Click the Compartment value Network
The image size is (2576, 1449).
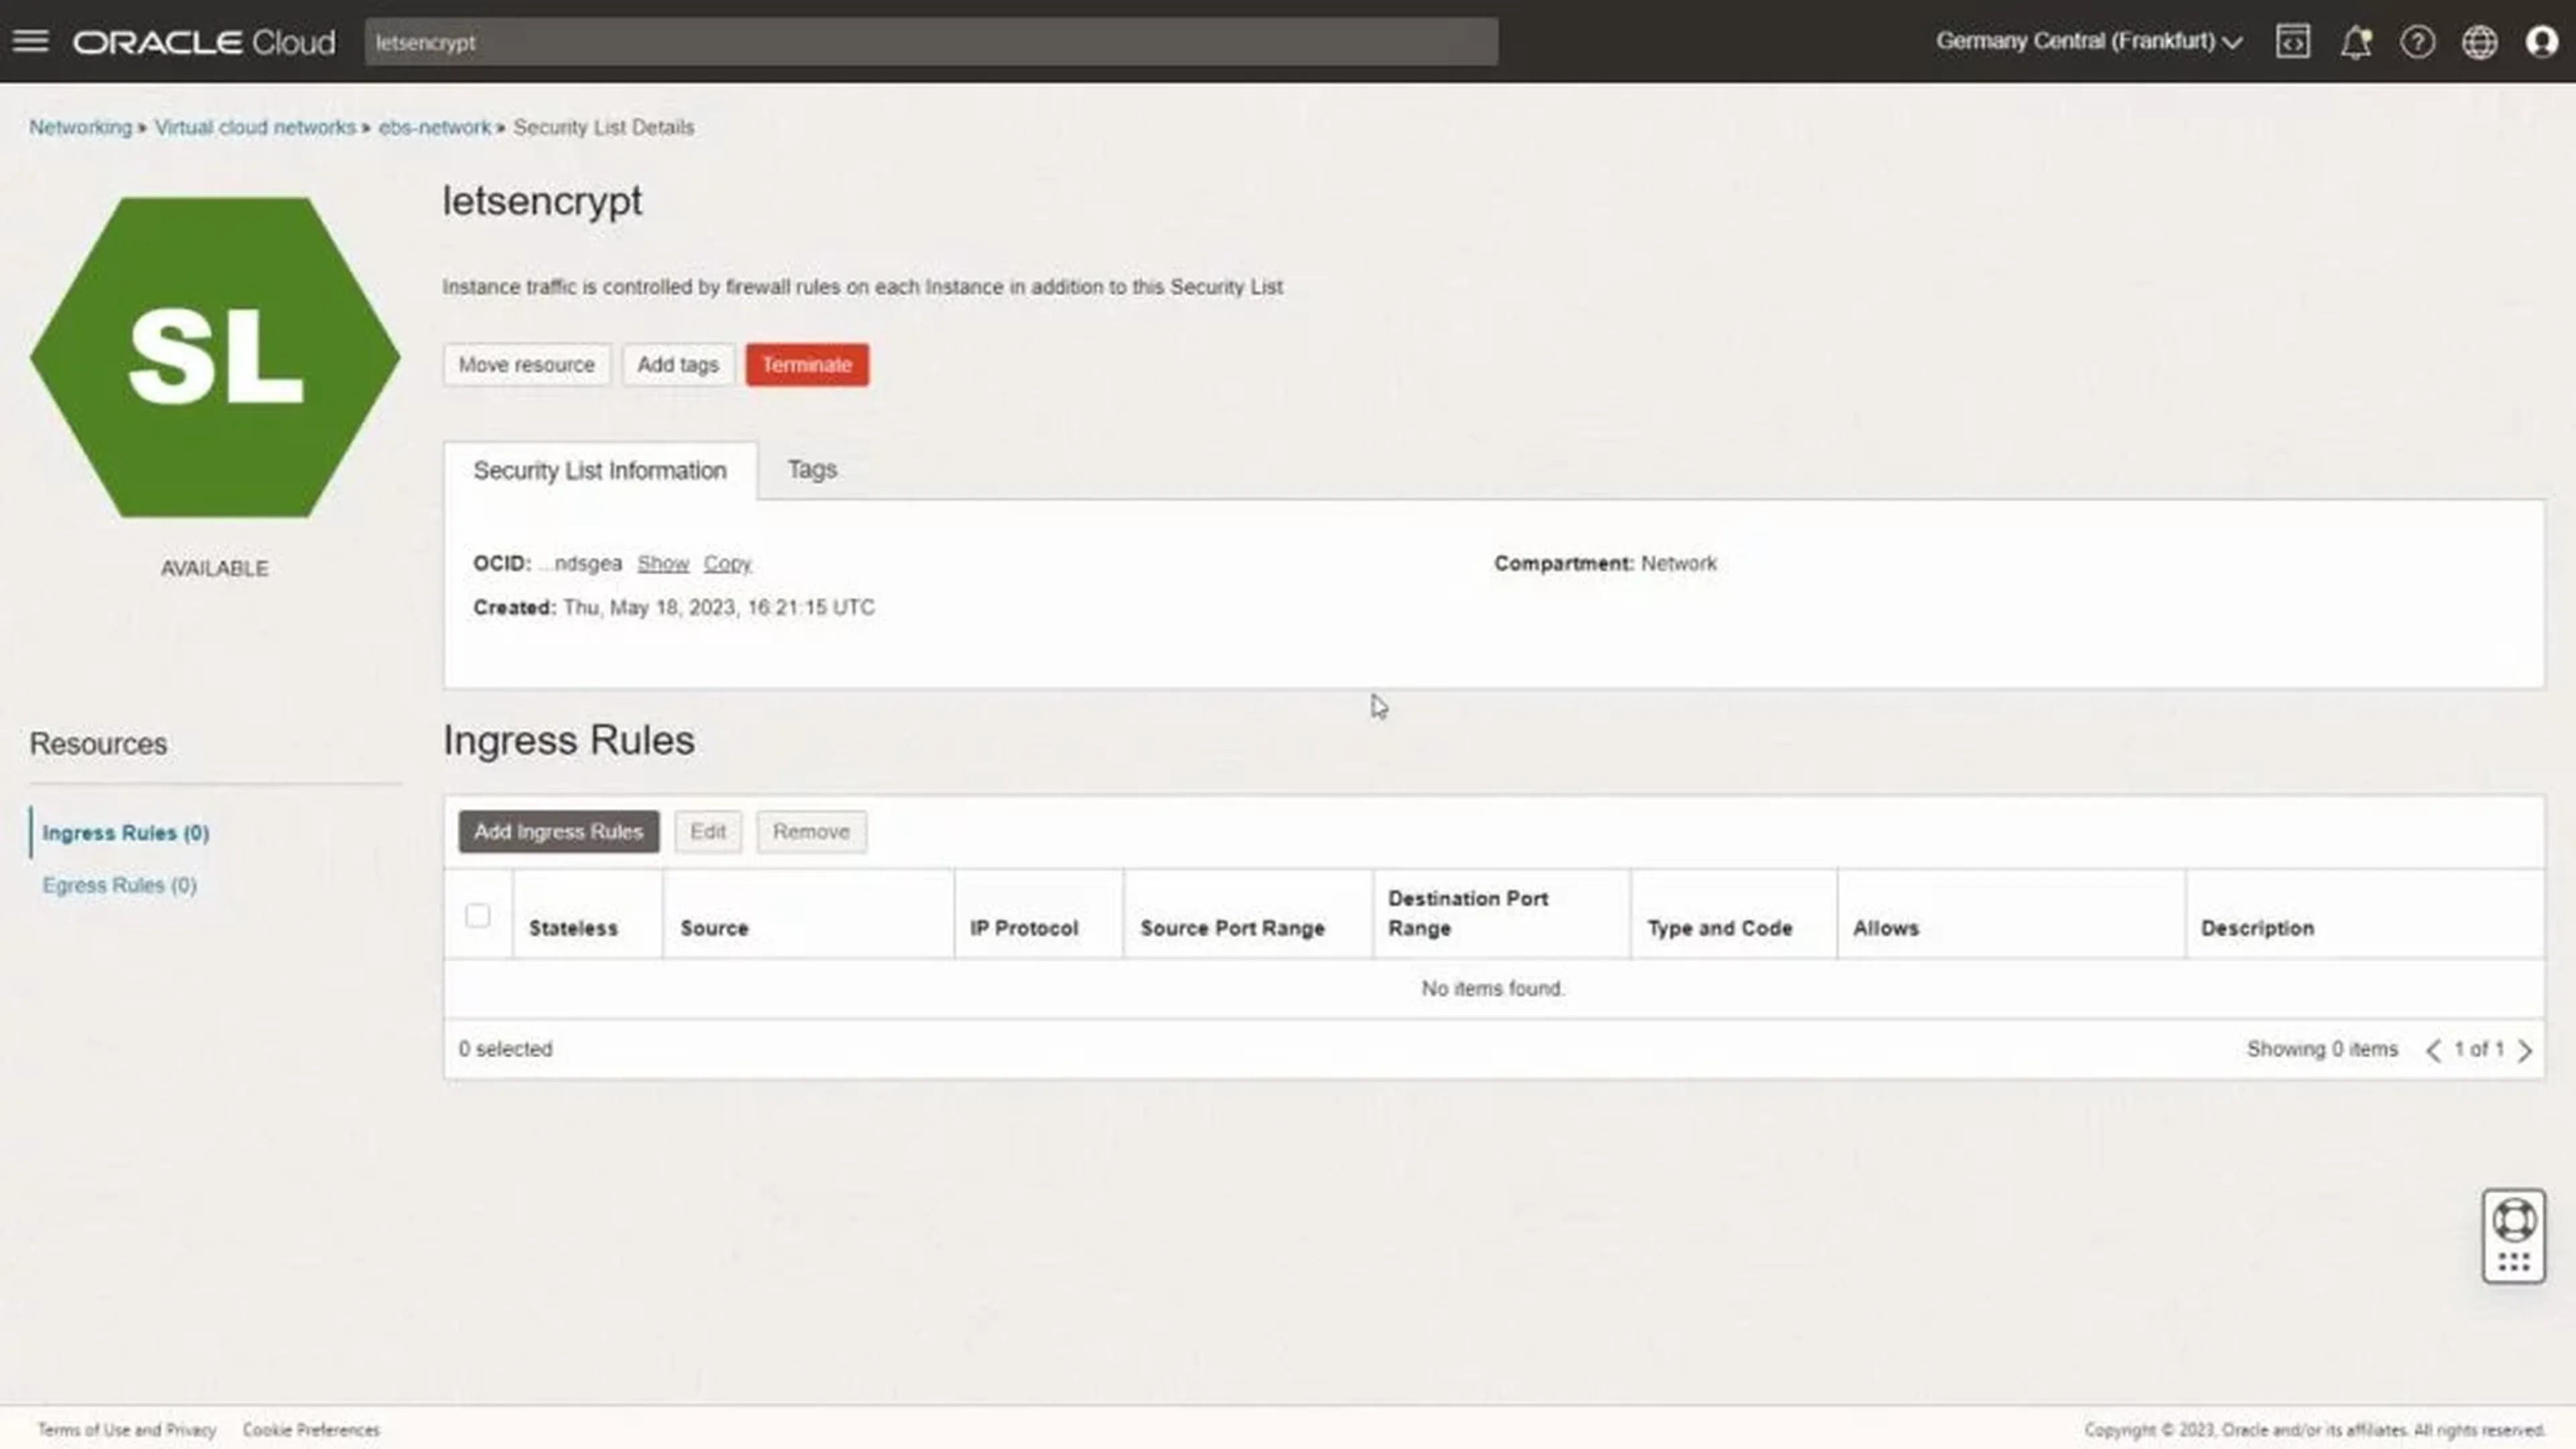1679,563
